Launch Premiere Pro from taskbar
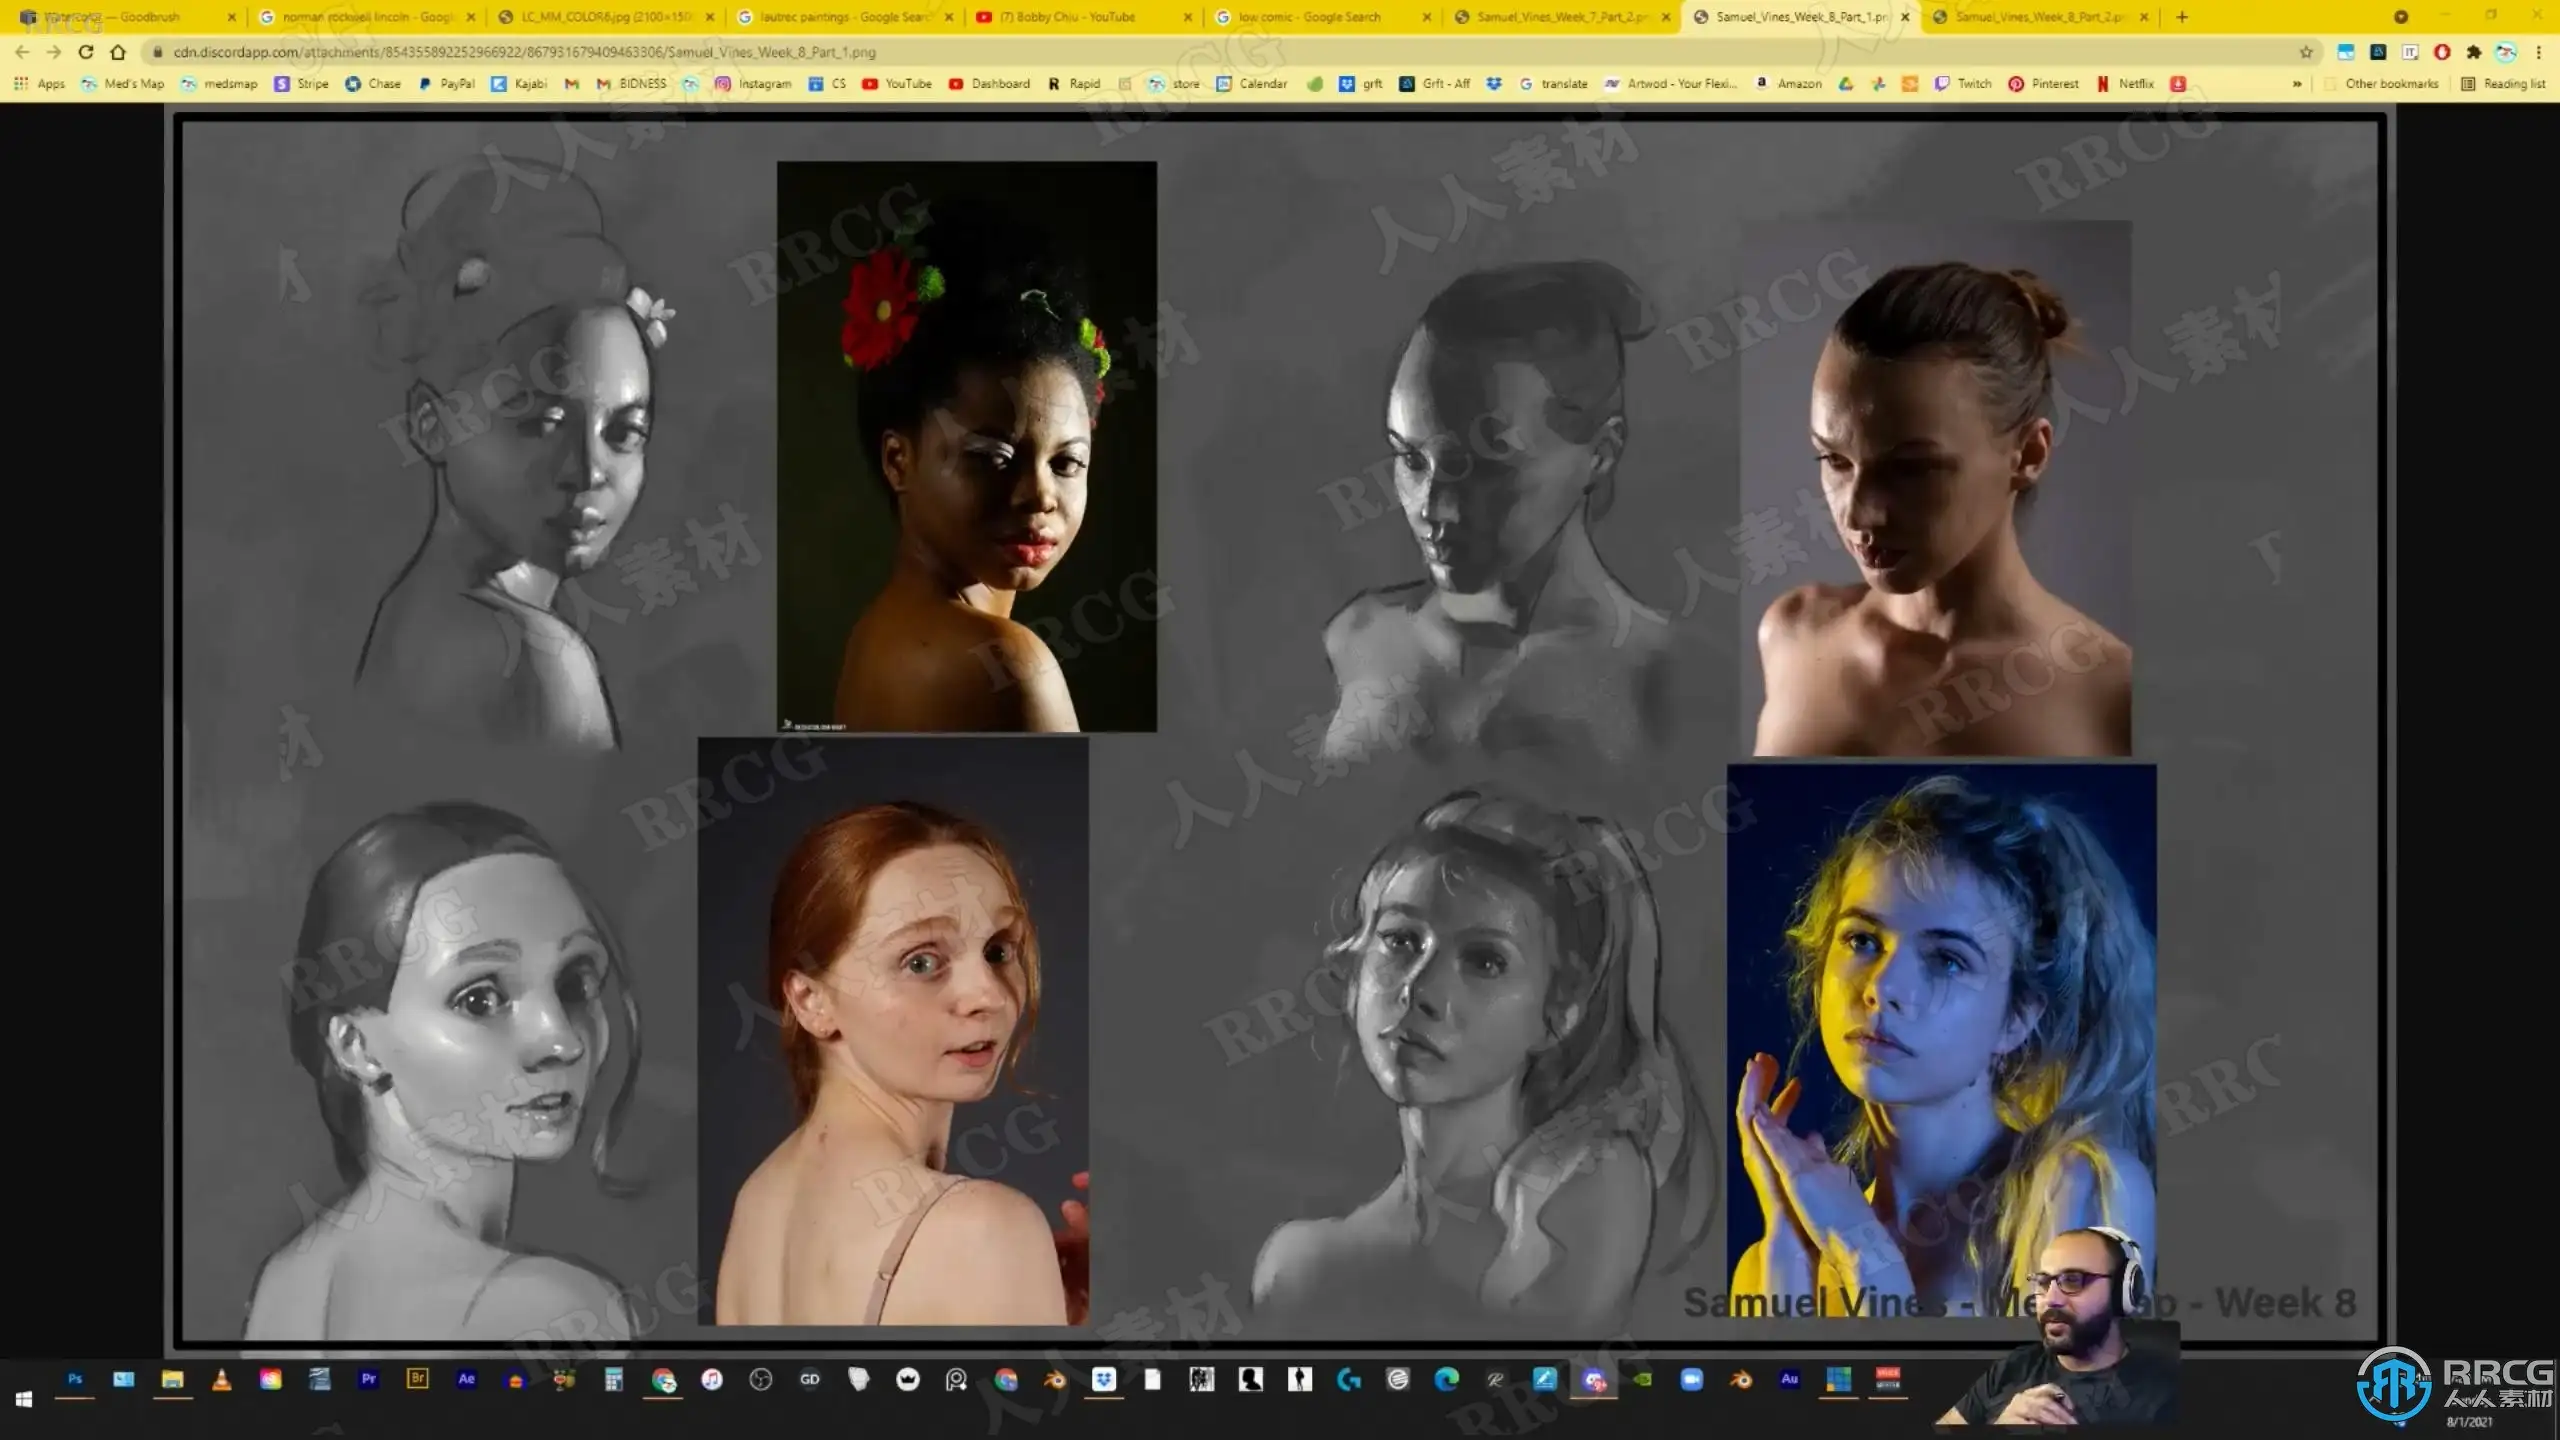Screen dimensions: 2560x1440 point(369,1379)
